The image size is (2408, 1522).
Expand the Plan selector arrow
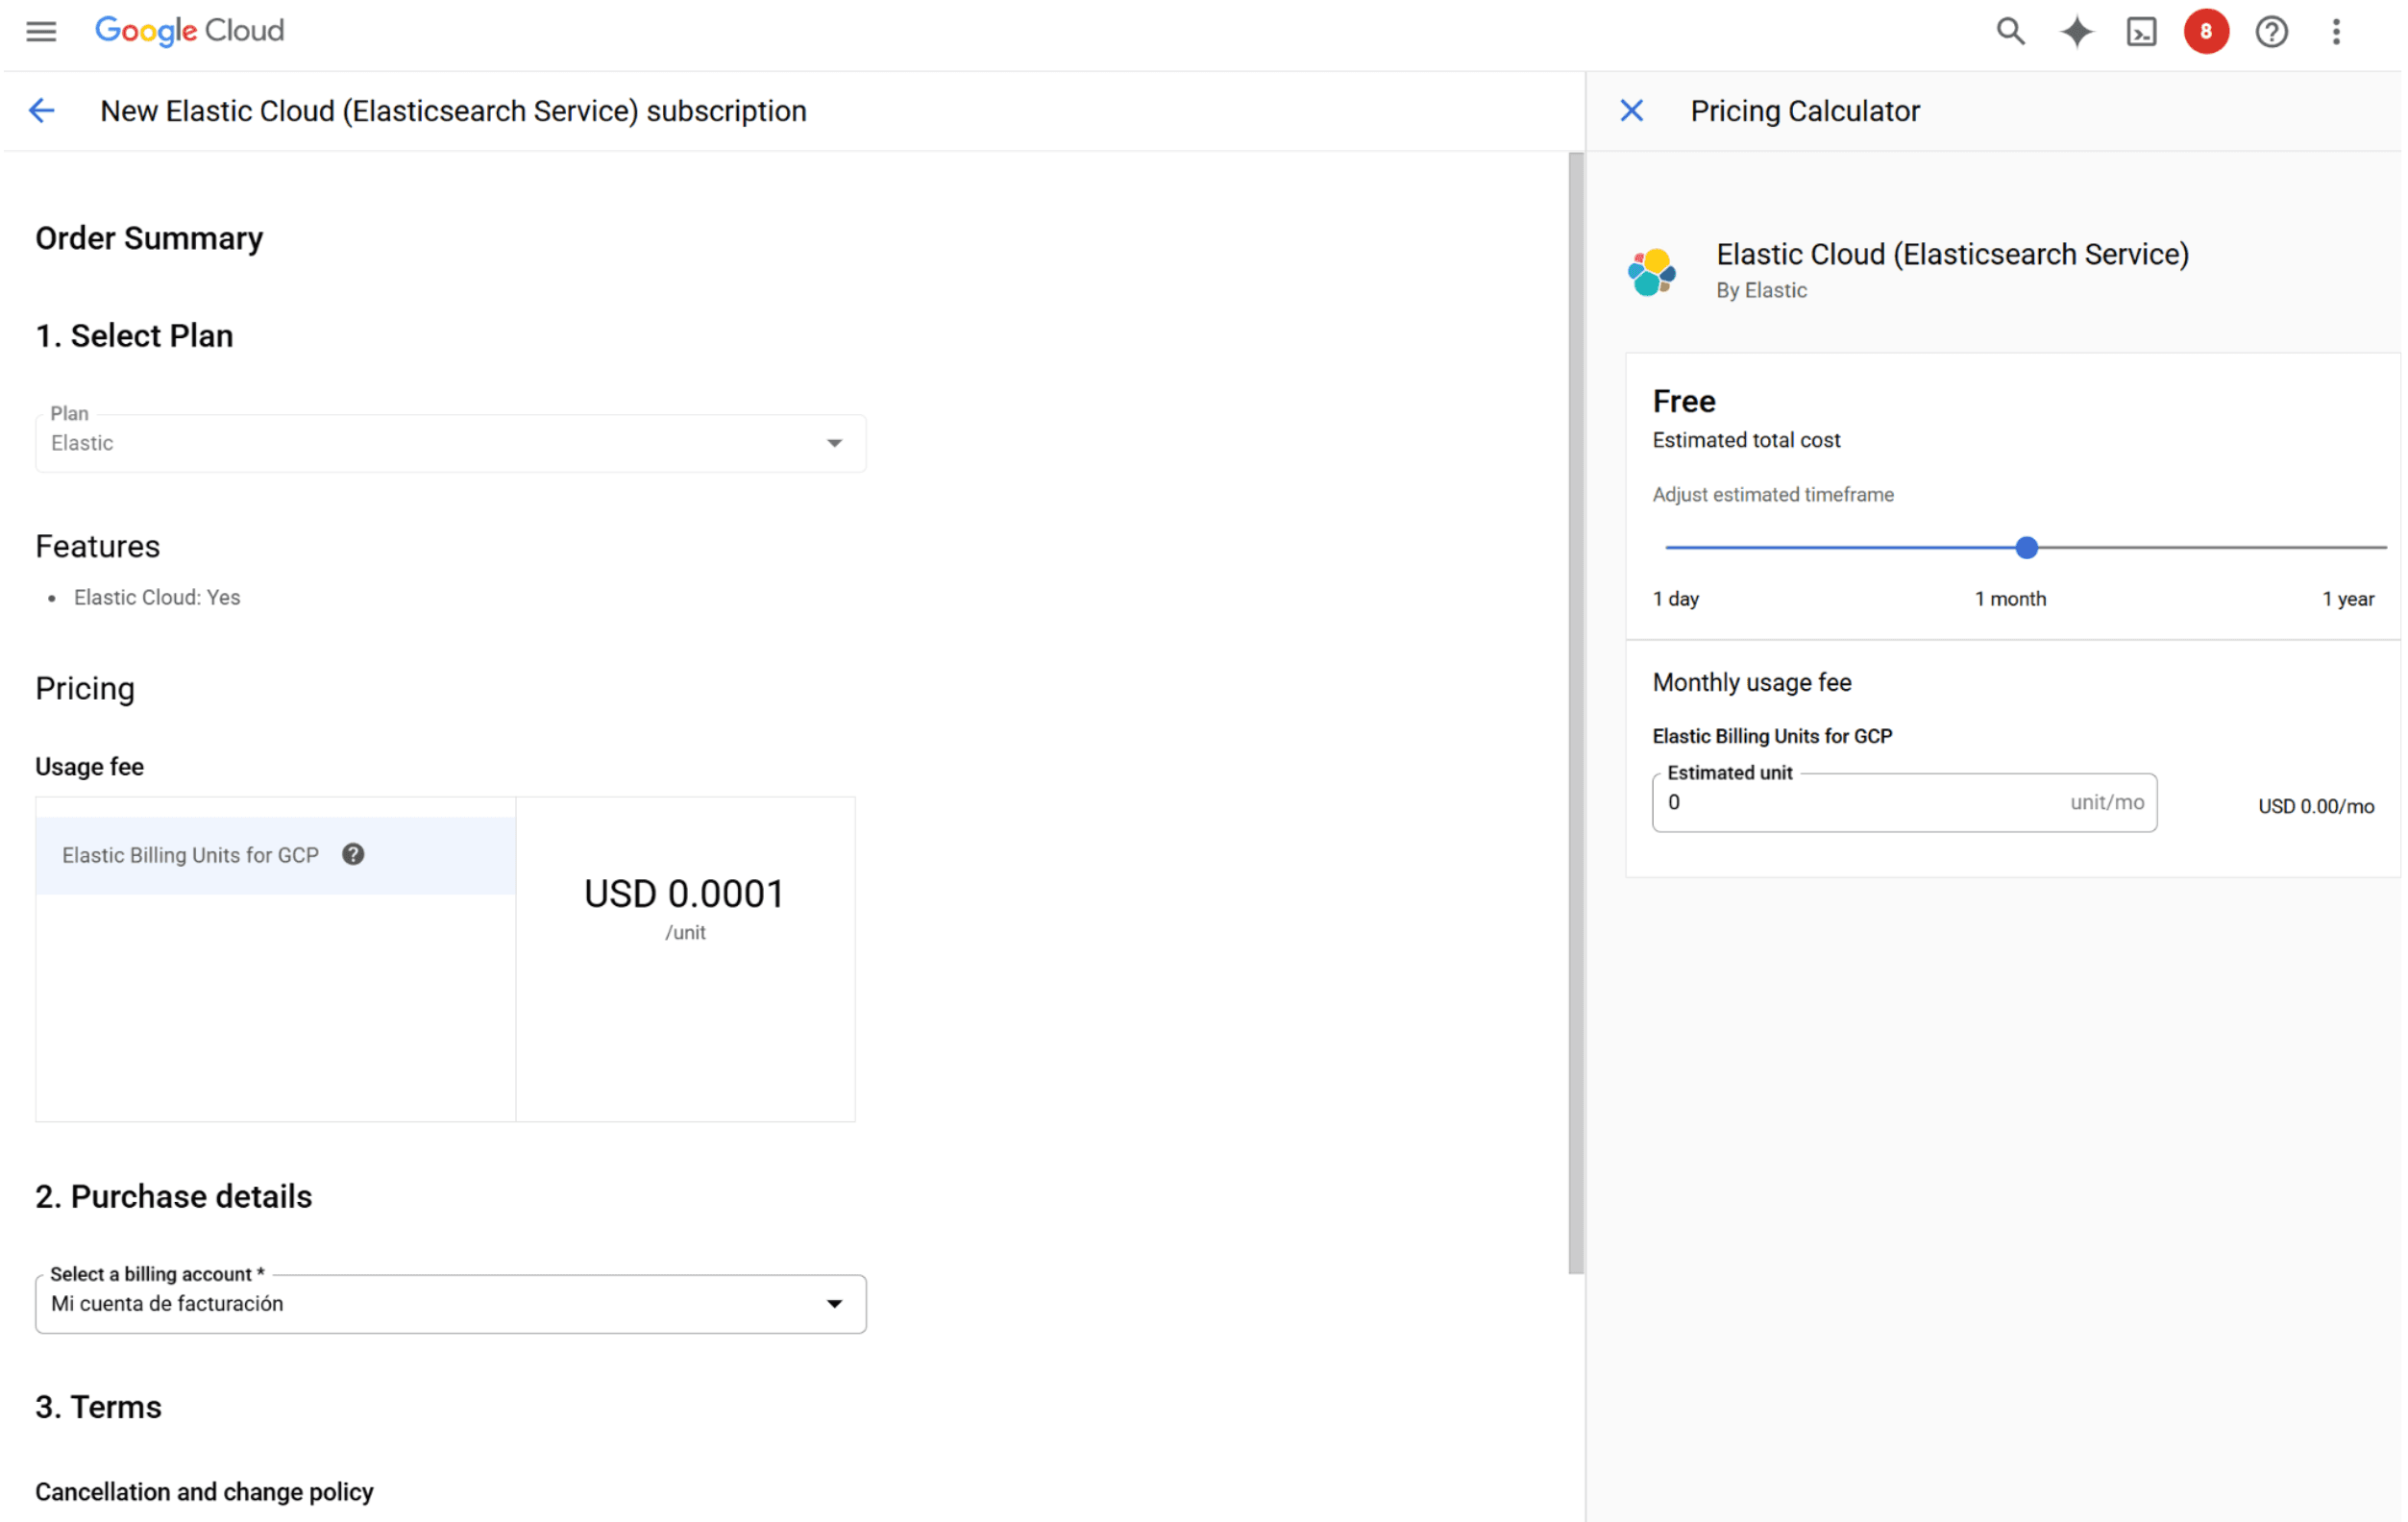[835, 443]
